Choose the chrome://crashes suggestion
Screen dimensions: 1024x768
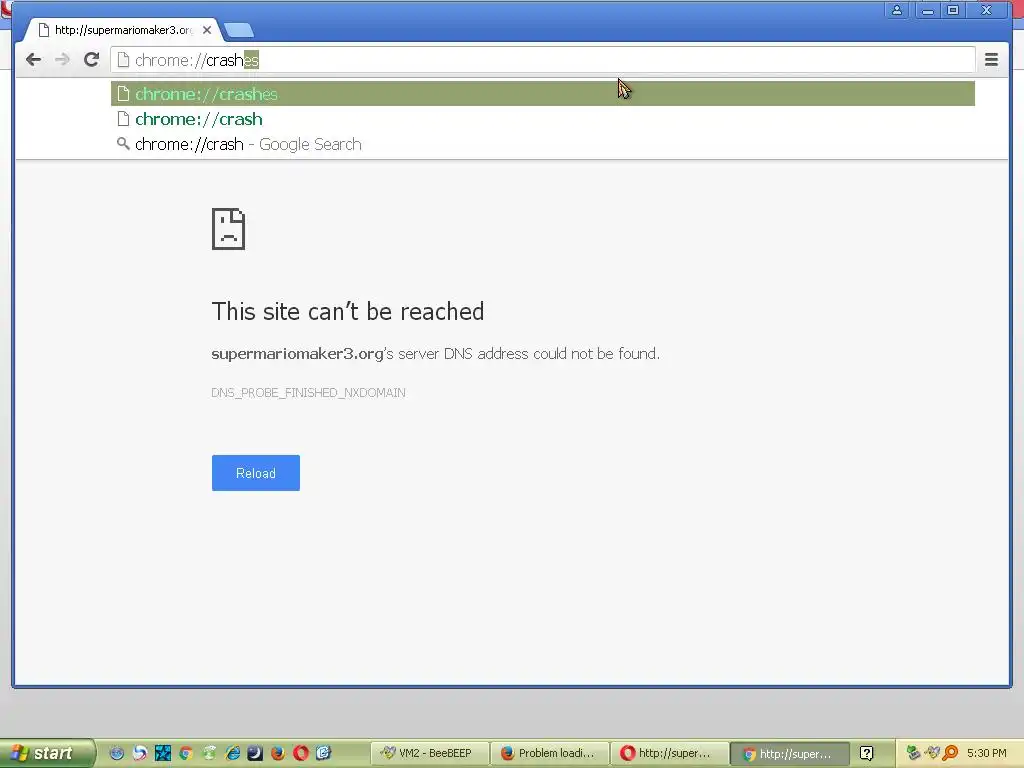tap(543, 94)
